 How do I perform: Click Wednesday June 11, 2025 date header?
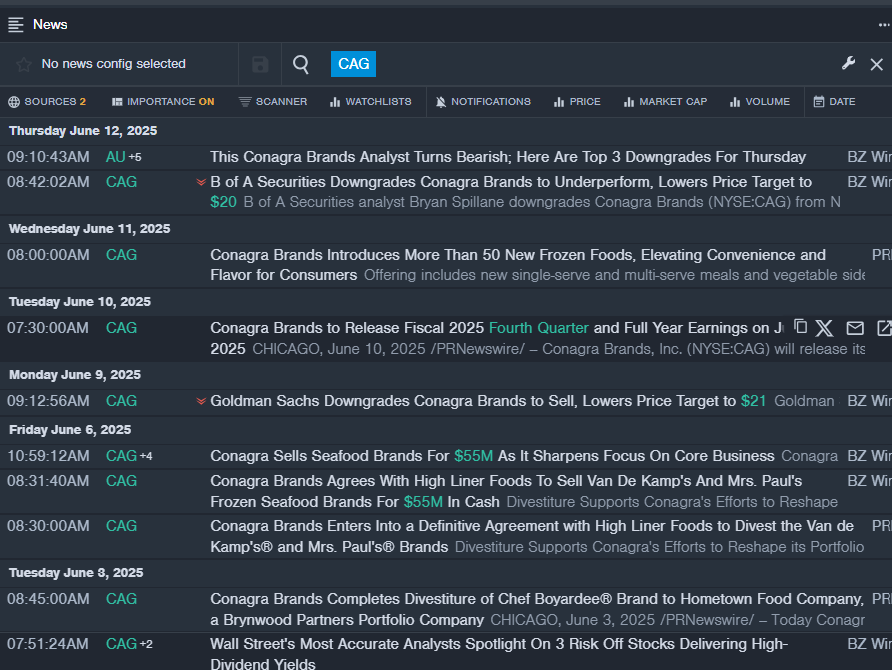click(89, 229)
